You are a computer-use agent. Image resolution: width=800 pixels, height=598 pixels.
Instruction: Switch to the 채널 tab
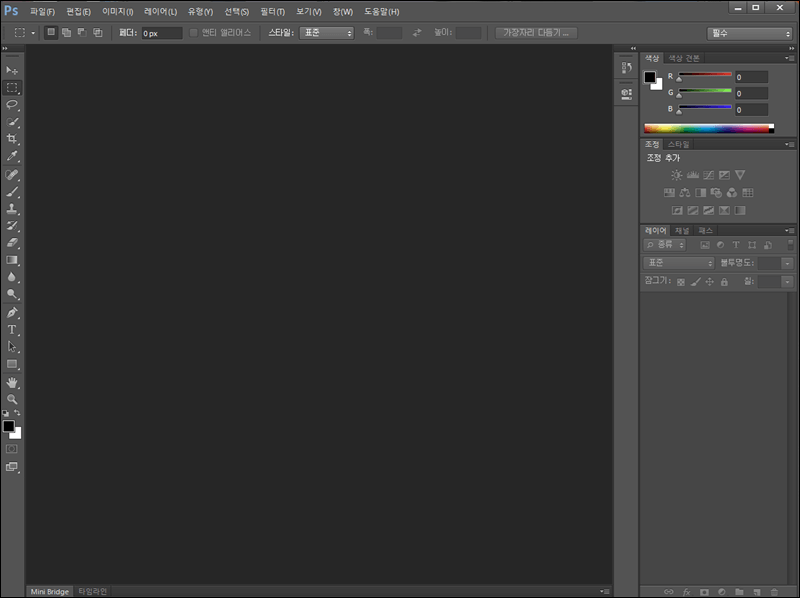[682, 231]
